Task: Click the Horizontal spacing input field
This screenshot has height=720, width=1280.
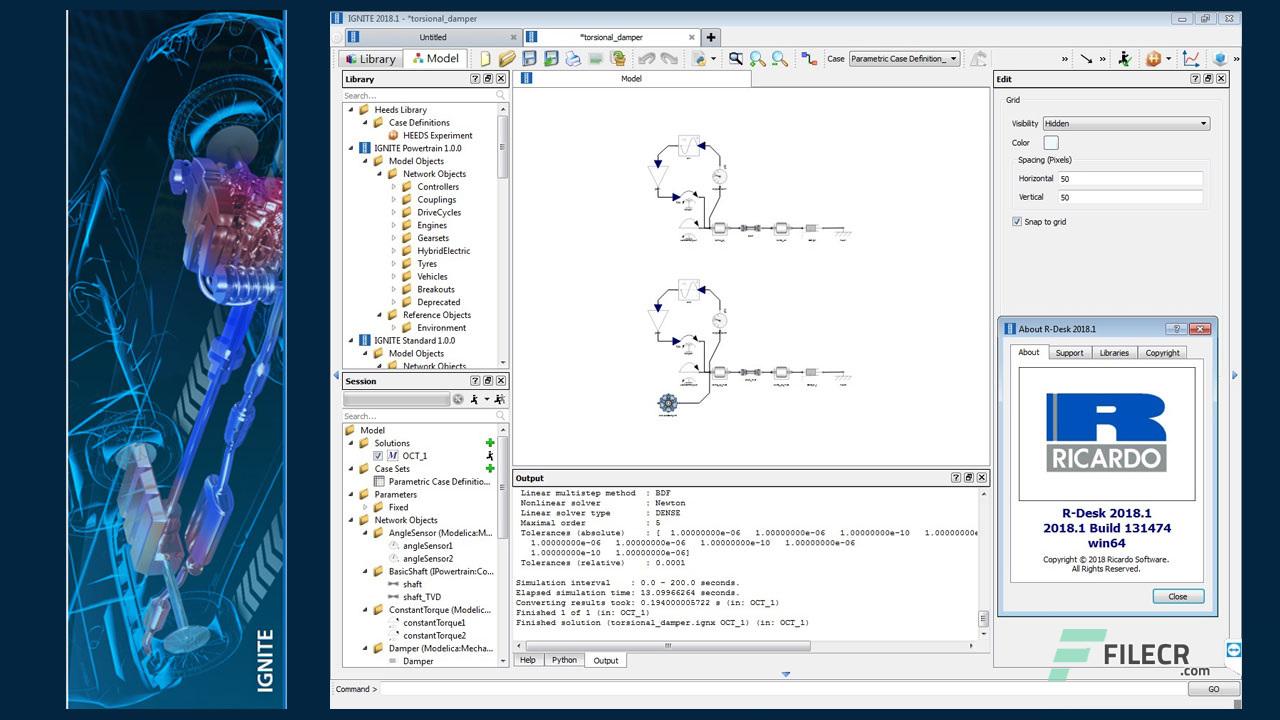Action: (x=1130, y=179)
